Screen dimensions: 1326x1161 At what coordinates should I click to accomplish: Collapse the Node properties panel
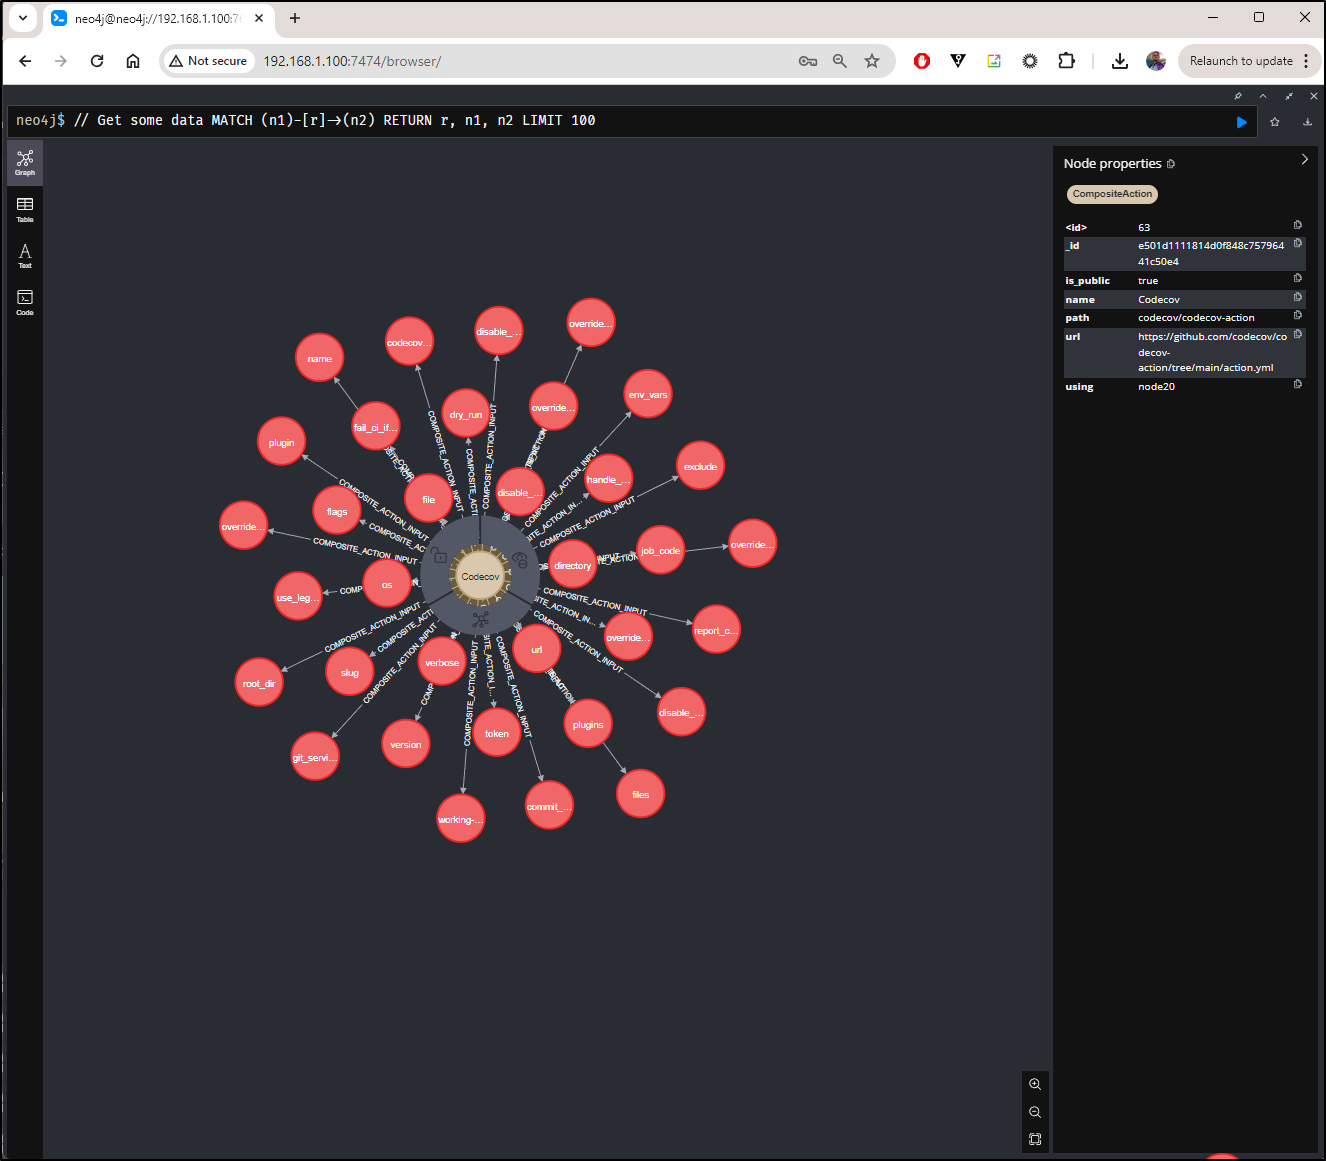[1304, 159]
